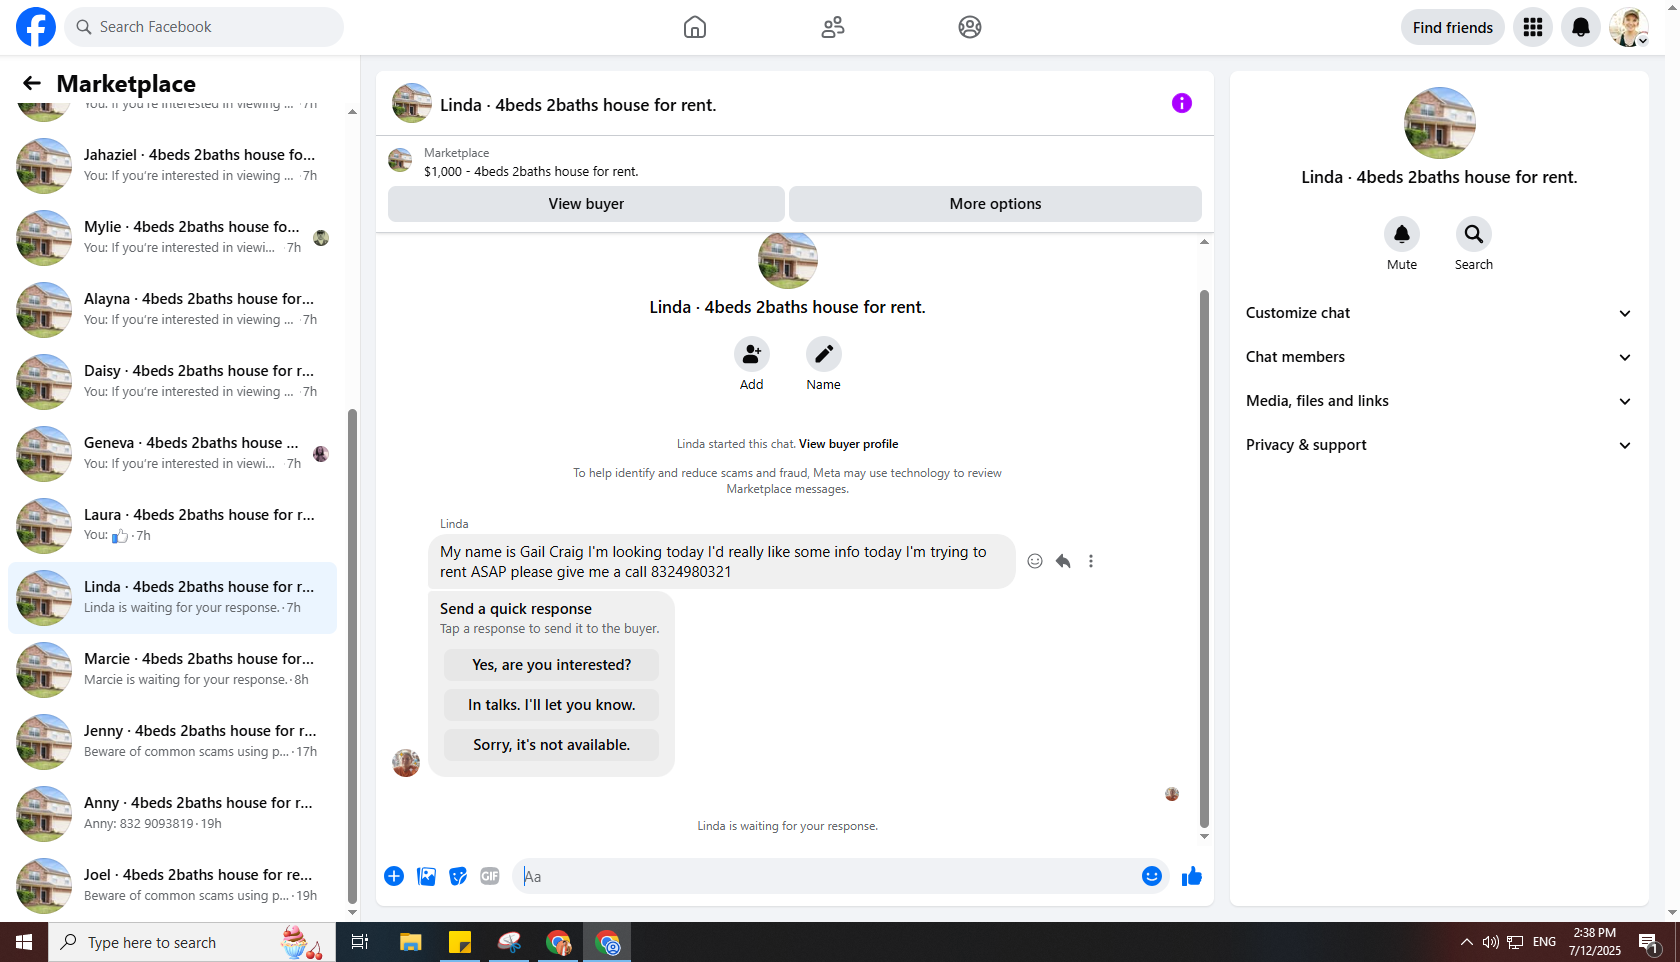Screen dimensions: 1680x962
Task: Open the Jahaziel conversation
Action: [x=172, y=166]
